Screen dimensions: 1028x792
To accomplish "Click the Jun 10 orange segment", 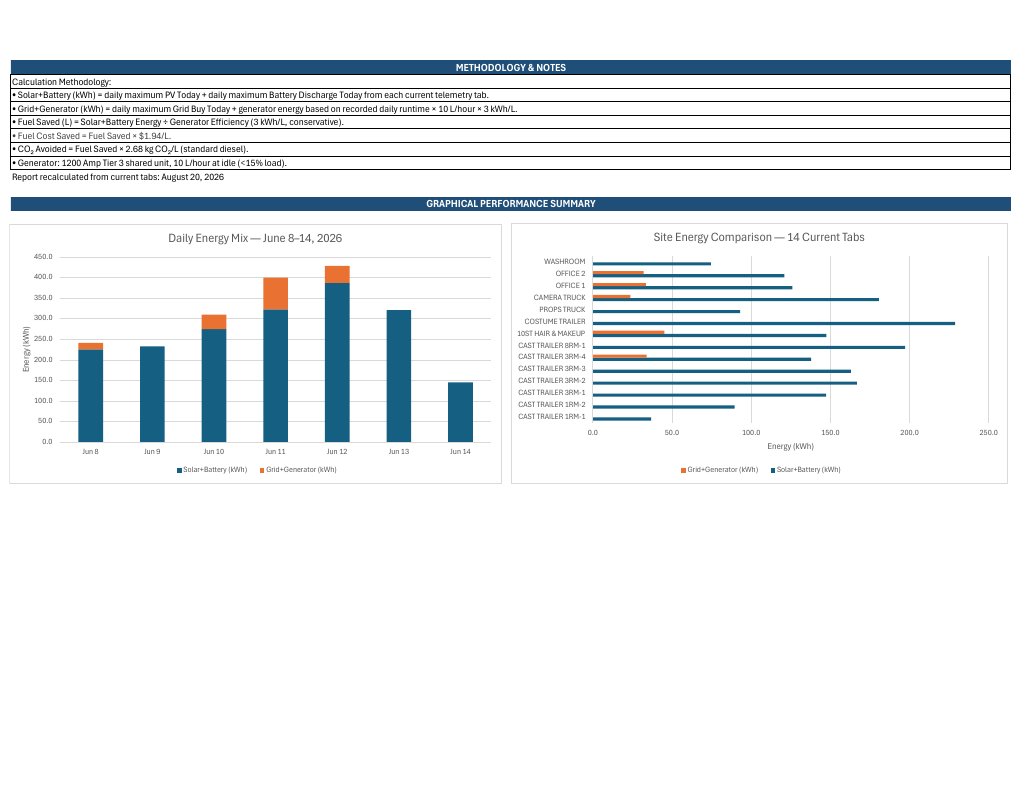I will point(214,322).
